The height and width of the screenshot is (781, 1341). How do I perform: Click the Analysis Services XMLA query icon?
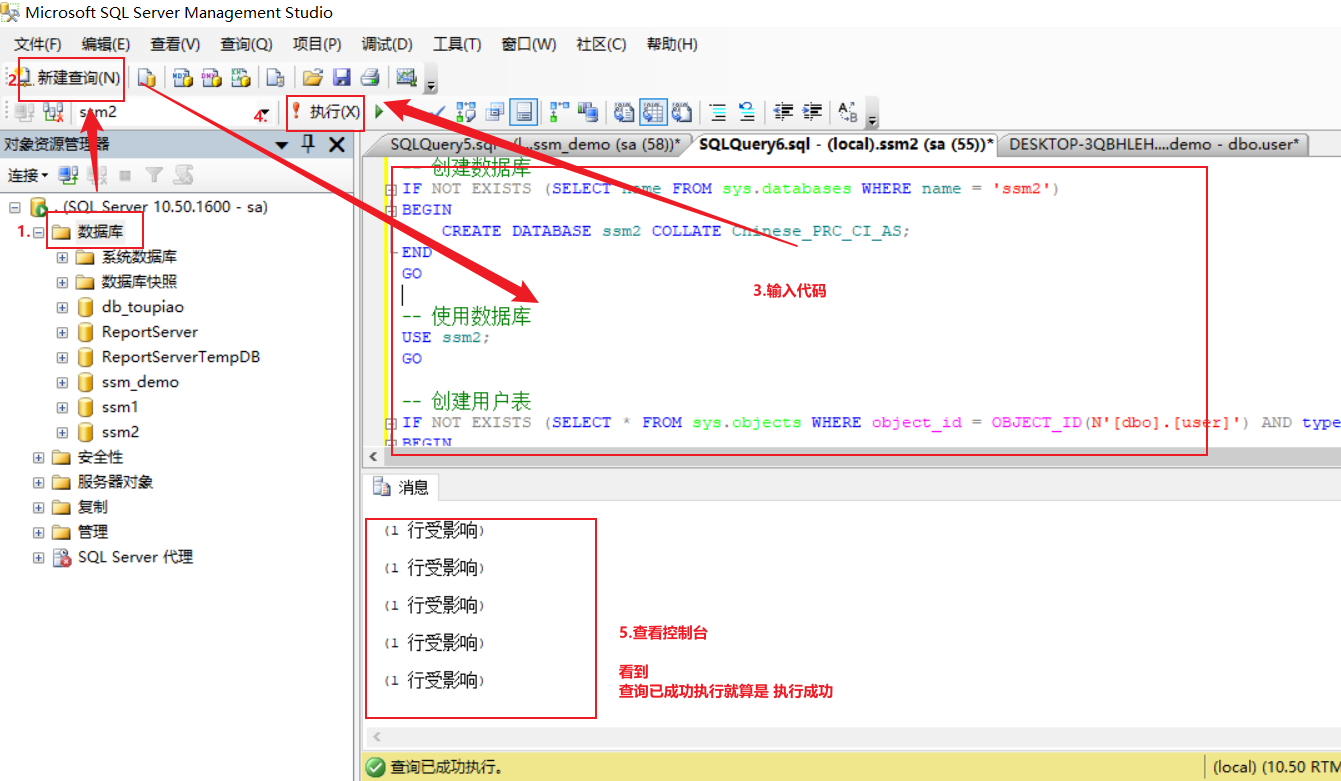pyautogui.click(x=241, y=78)
